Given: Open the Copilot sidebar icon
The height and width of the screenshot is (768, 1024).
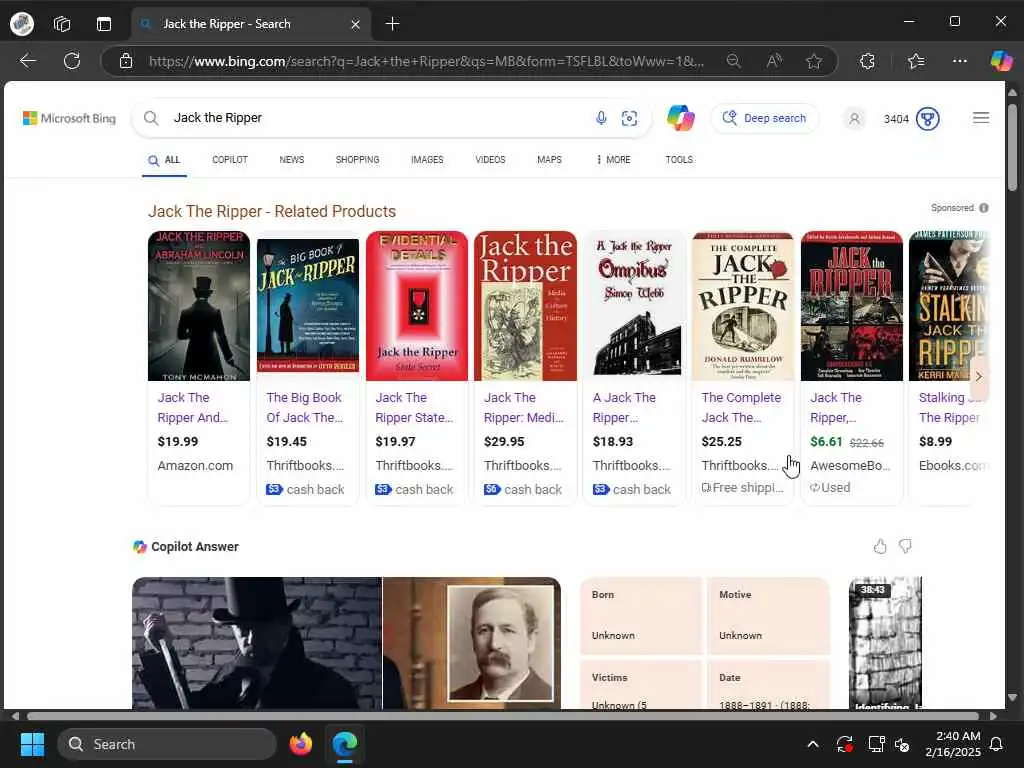Looking at the screenshot, I should point(1001,61).
